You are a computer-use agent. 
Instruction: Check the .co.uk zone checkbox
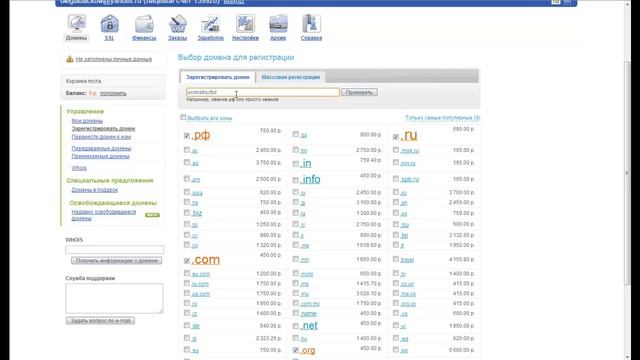pos(396,283)
